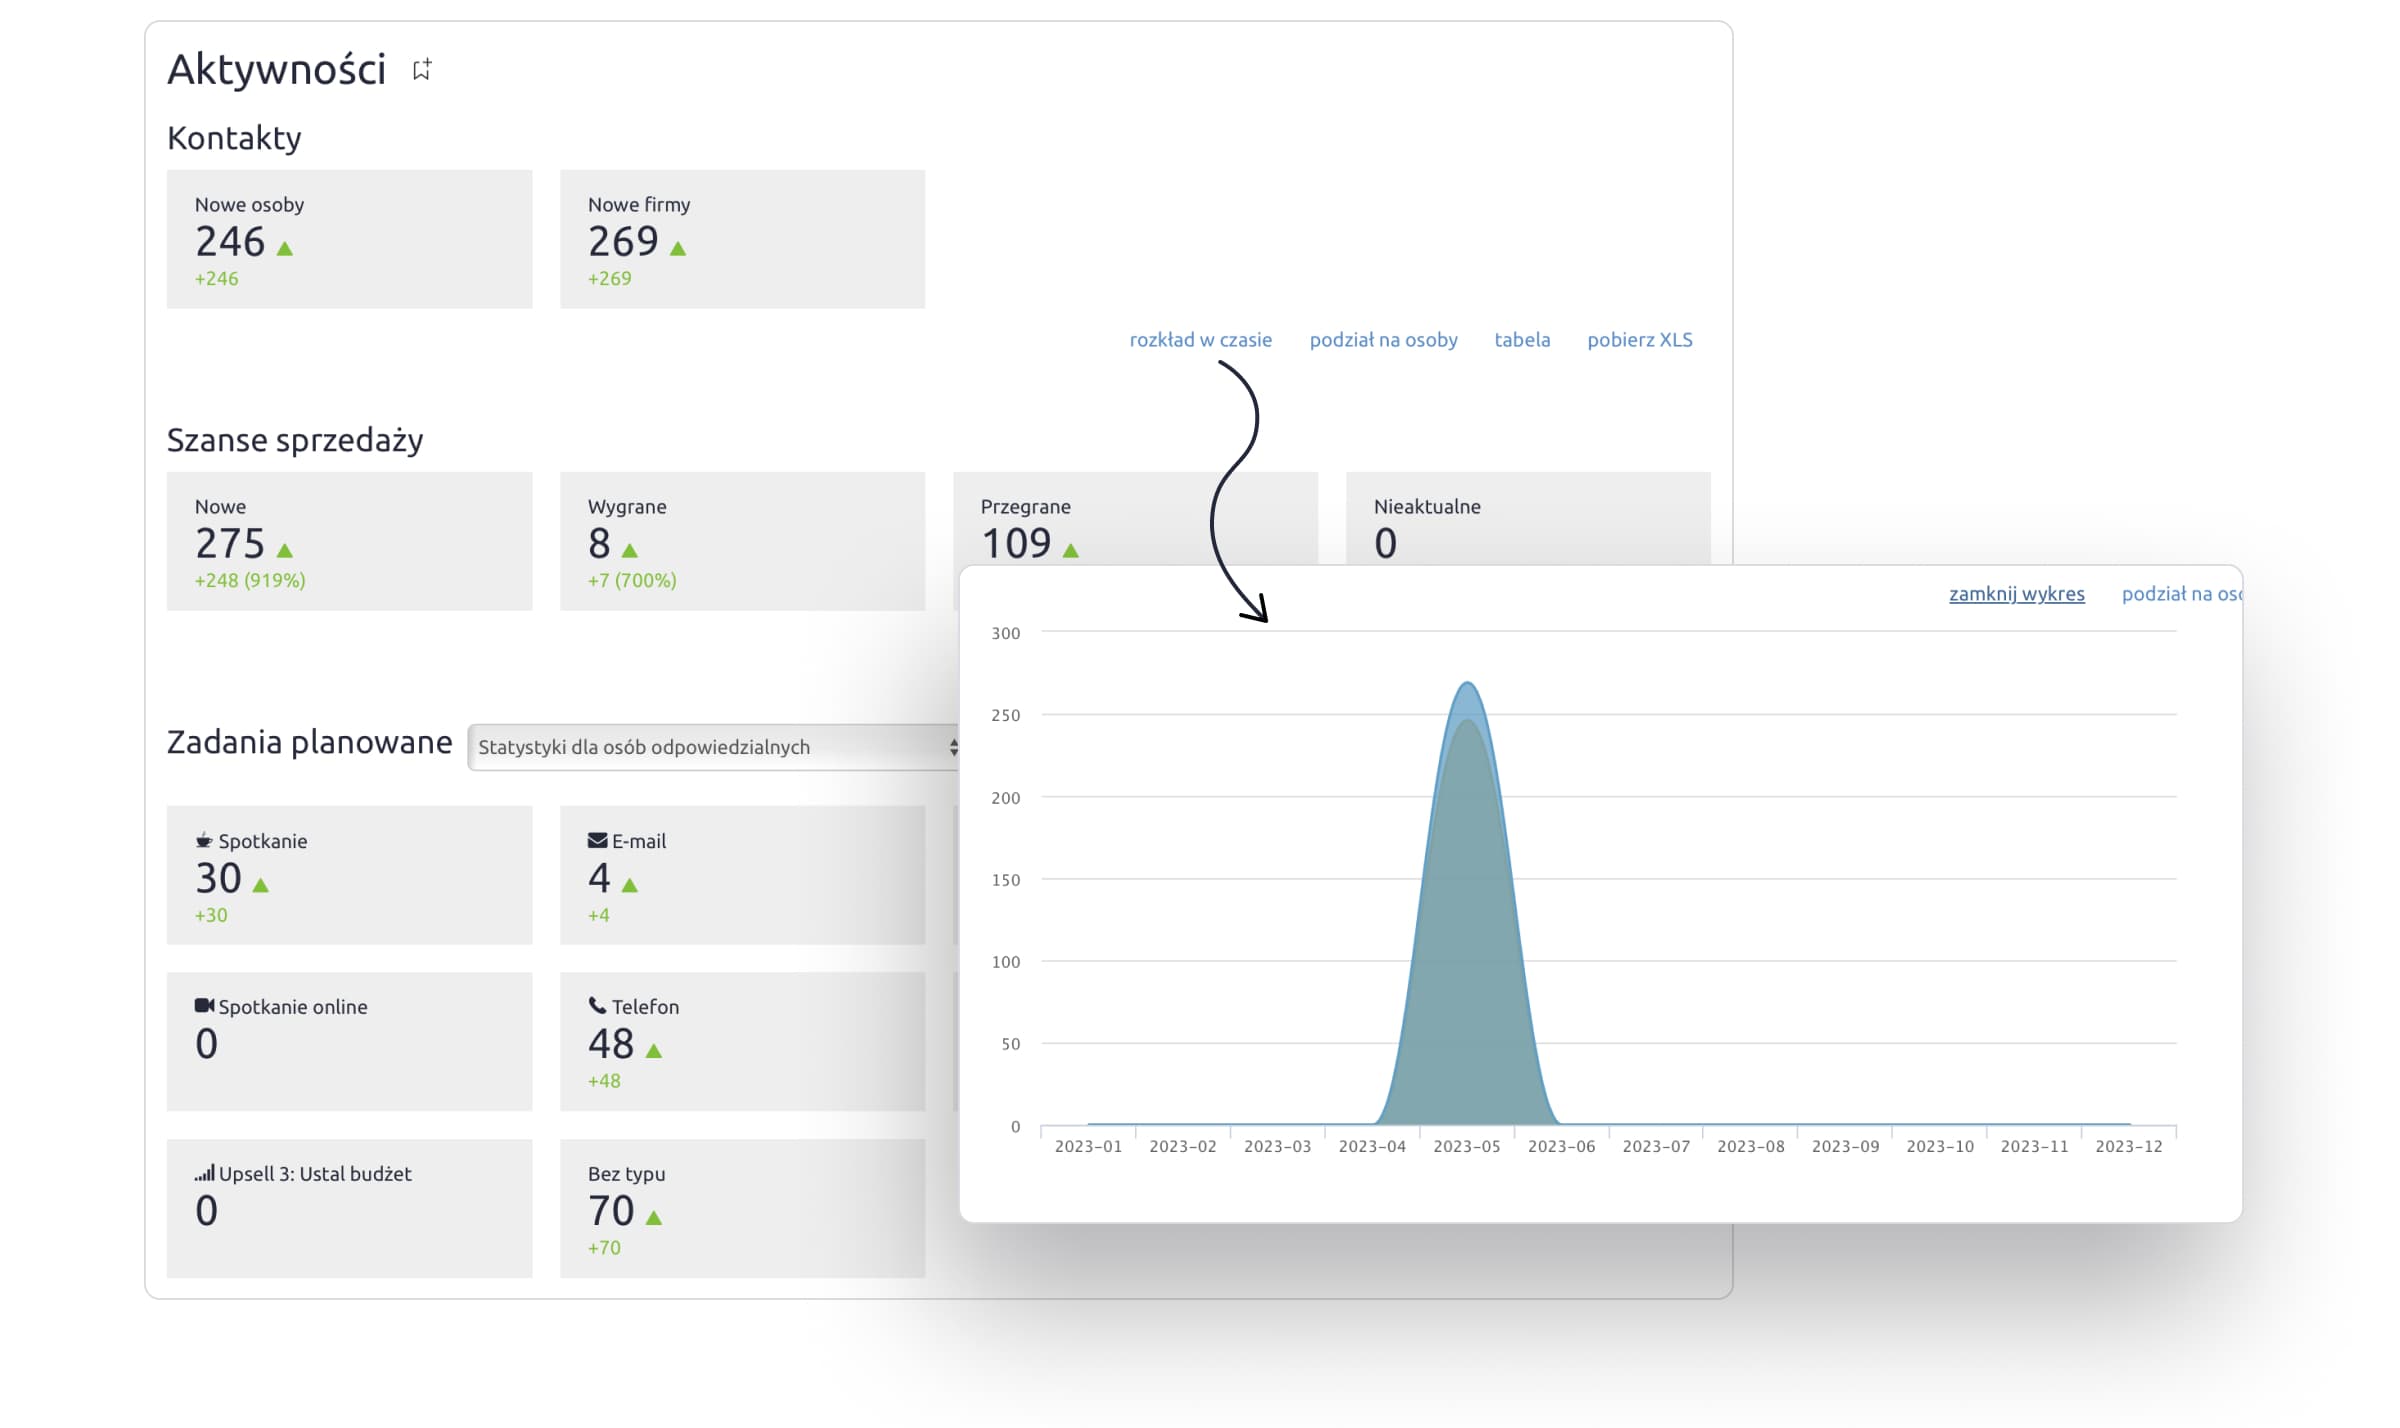This screenshot has height=1428, width=2400.
Task: Click the signal bars icon for Upsell 3
Action: pyautogui.click(x=205, y=1172)
